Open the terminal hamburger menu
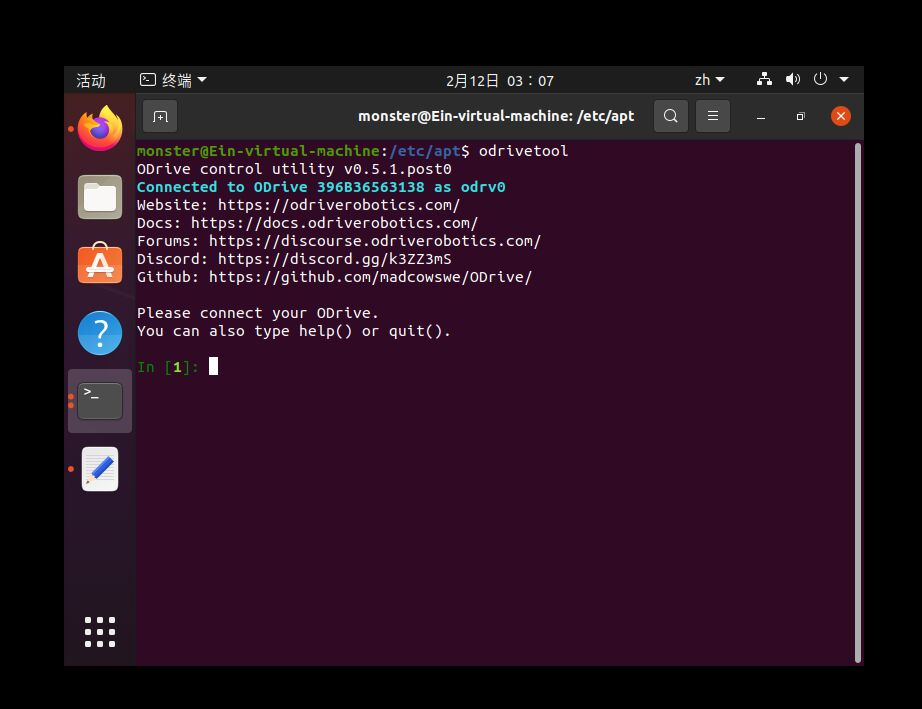The image size is (922, 709). 712,116
